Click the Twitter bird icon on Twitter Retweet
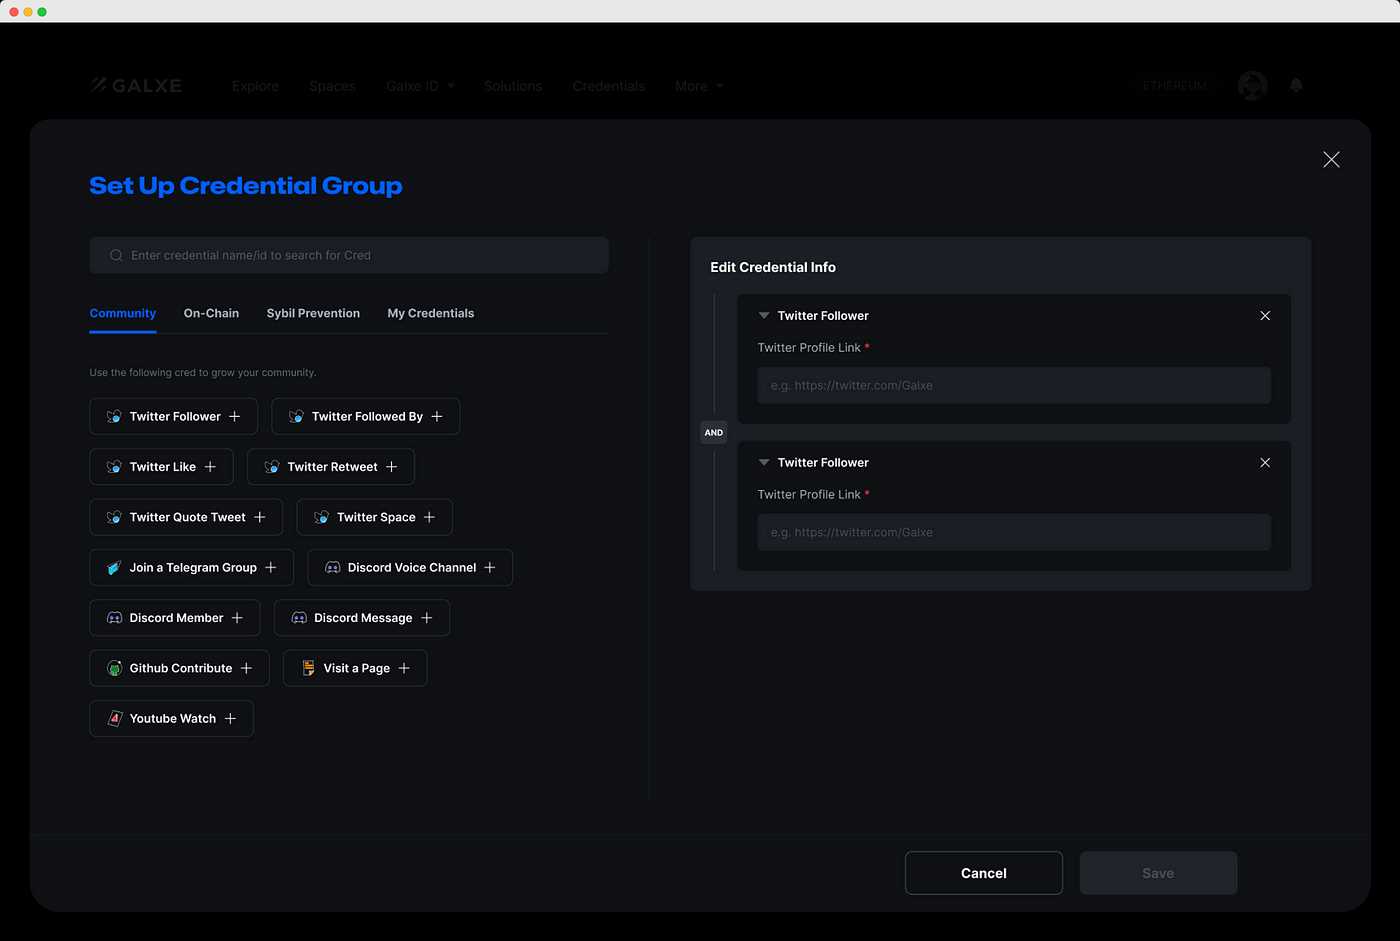Screen dimensions: 1400x941 [272, 467]
